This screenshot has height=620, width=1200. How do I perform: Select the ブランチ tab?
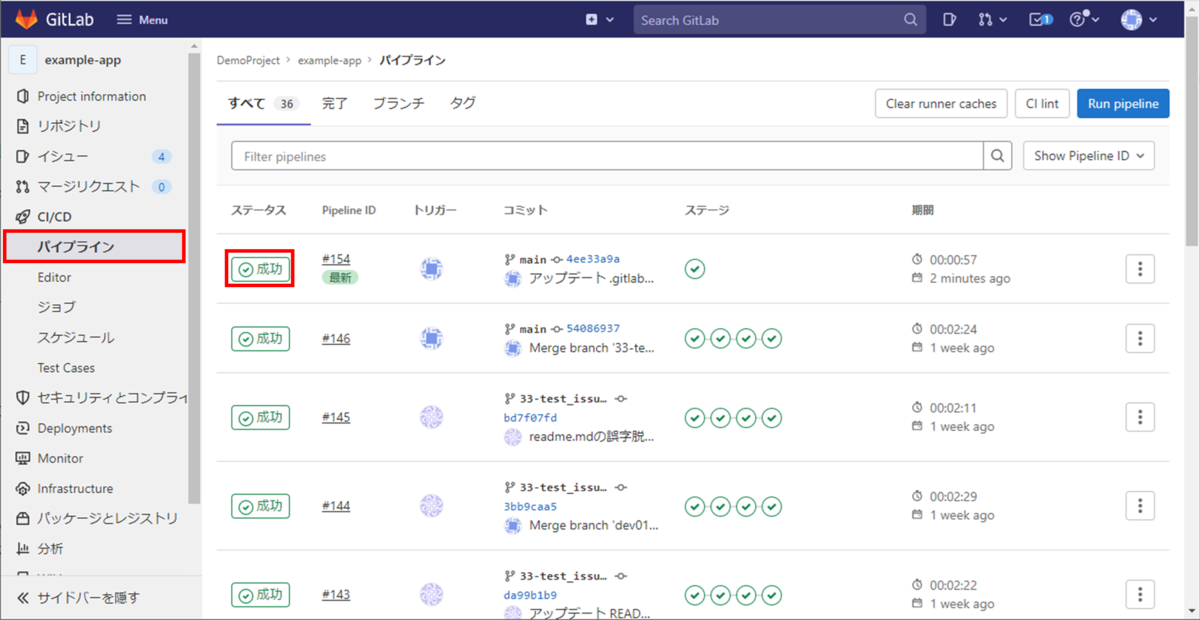(398, 103)
